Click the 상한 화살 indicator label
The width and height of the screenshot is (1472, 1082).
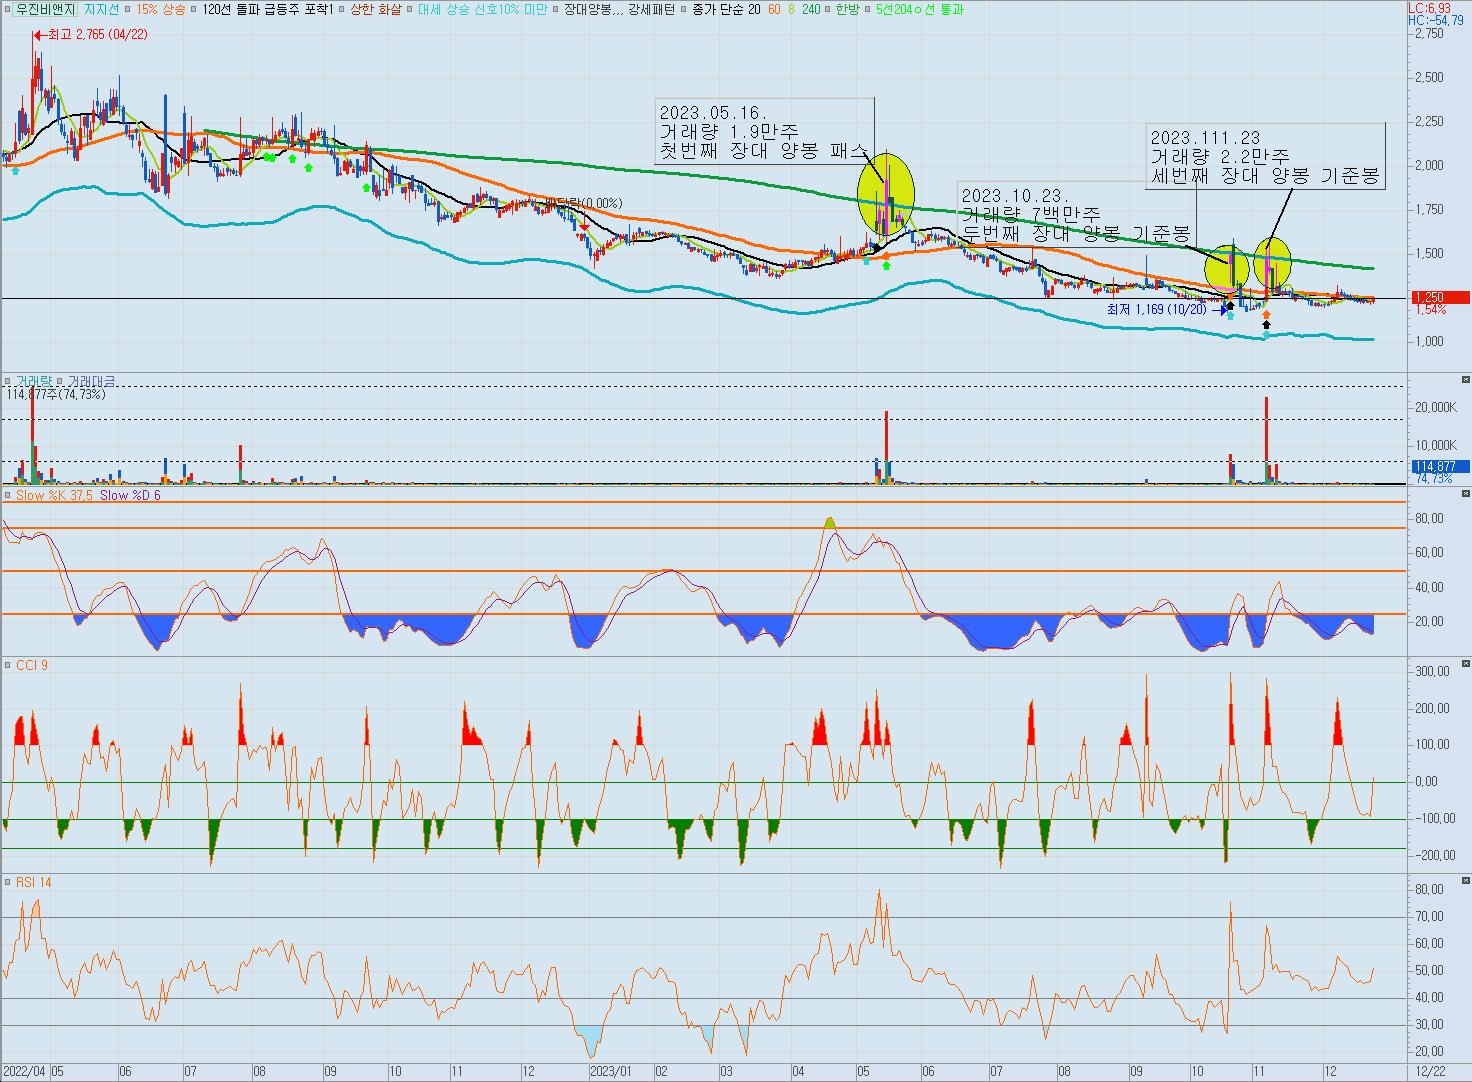375,9
